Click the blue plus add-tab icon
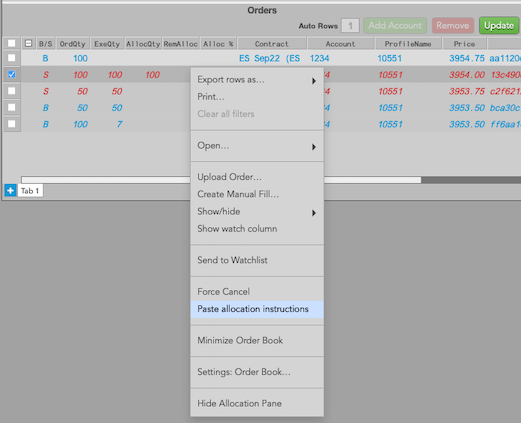This screenshot has width=521, height=423. [10, 191]
